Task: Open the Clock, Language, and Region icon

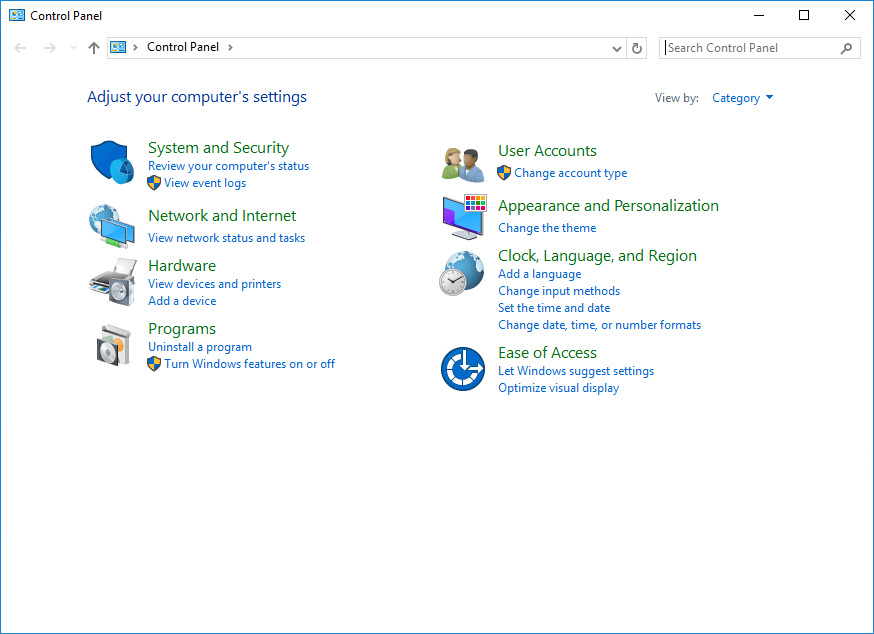Action: click(x=461, y=273)
